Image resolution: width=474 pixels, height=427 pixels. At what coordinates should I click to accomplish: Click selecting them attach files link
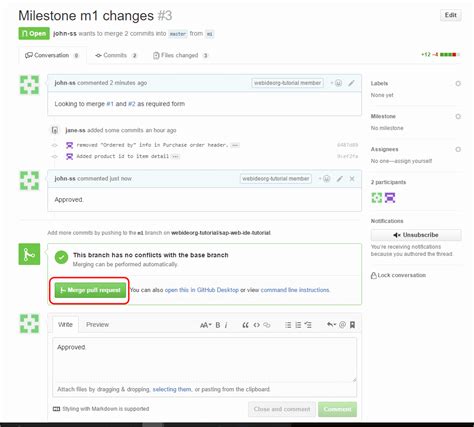(172, 389)
